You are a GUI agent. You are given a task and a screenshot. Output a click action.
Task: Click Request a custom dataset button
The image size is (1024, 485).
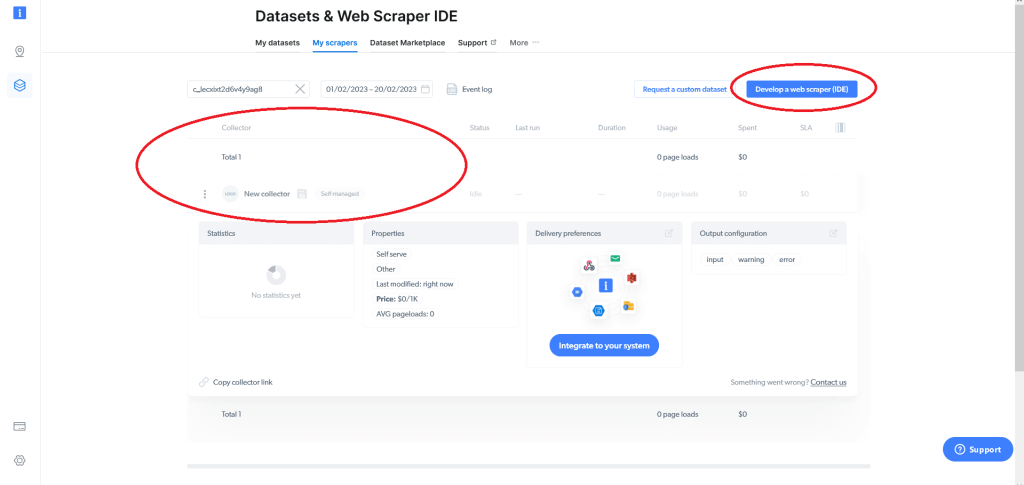(684, 89)
